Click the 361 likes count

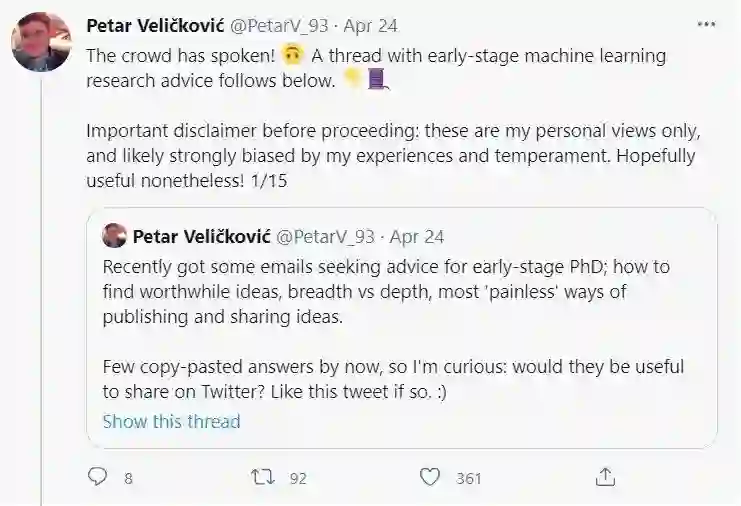(469, 479)
